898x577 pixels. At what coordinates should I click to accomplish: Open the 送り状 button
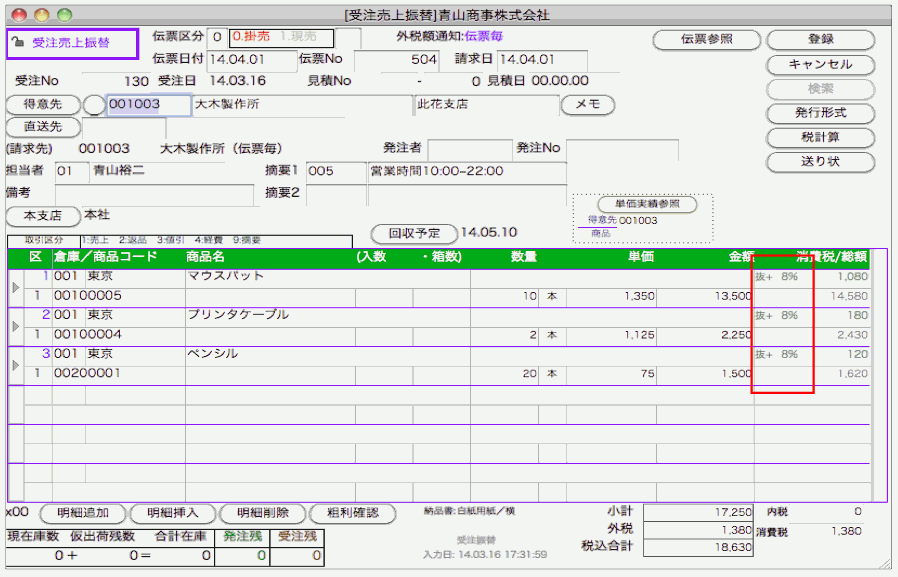pos(820,162)
